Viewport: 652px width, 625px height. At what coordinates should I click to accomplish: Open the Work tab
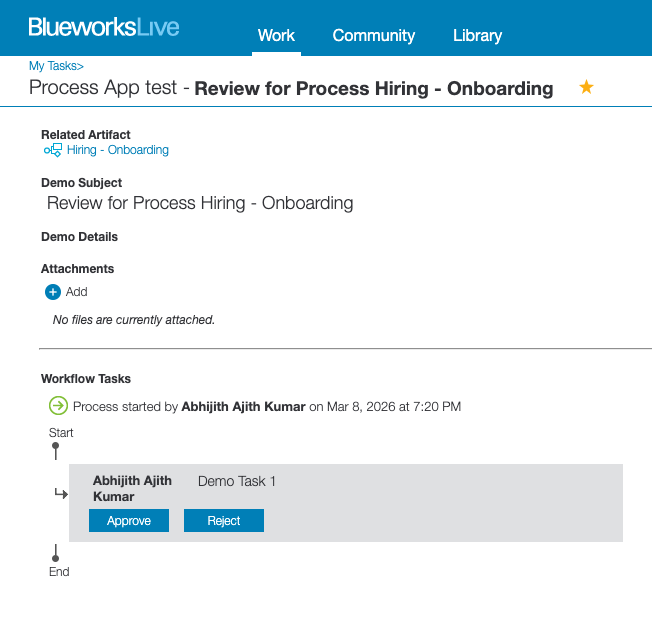click(276, 36)
